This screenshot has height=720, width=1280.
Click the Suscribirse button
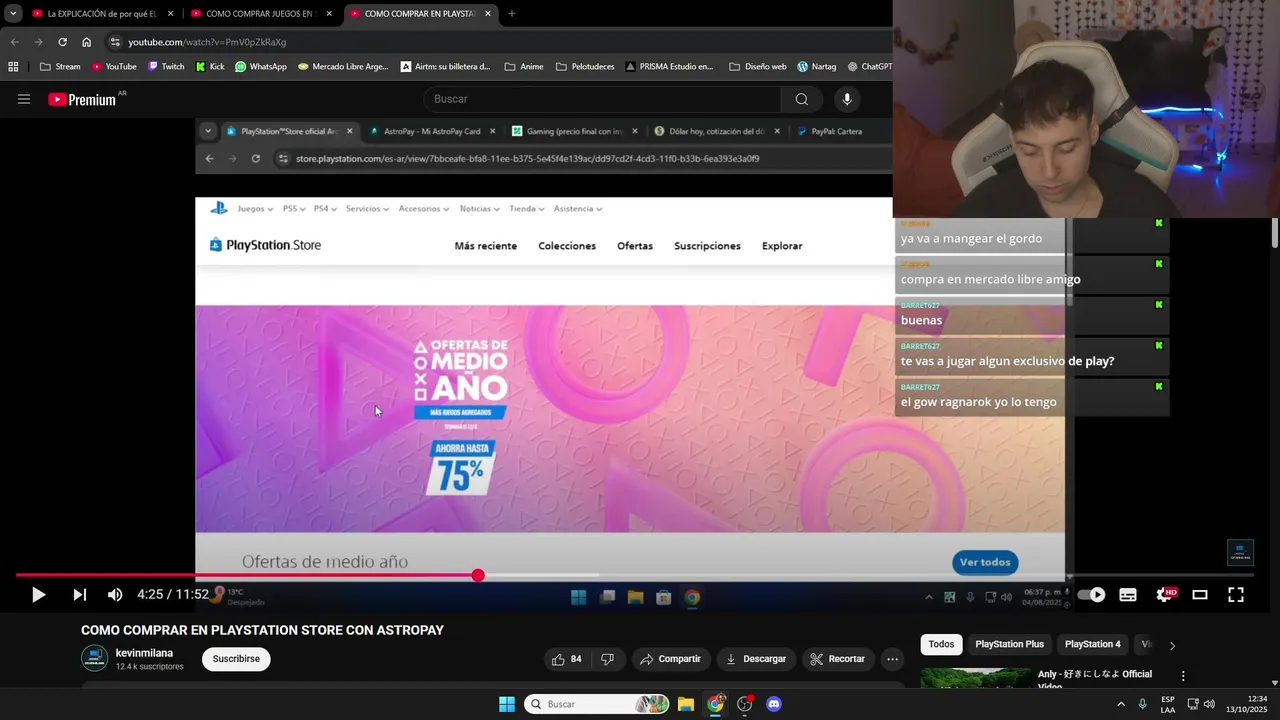click(x=236, y=659)
